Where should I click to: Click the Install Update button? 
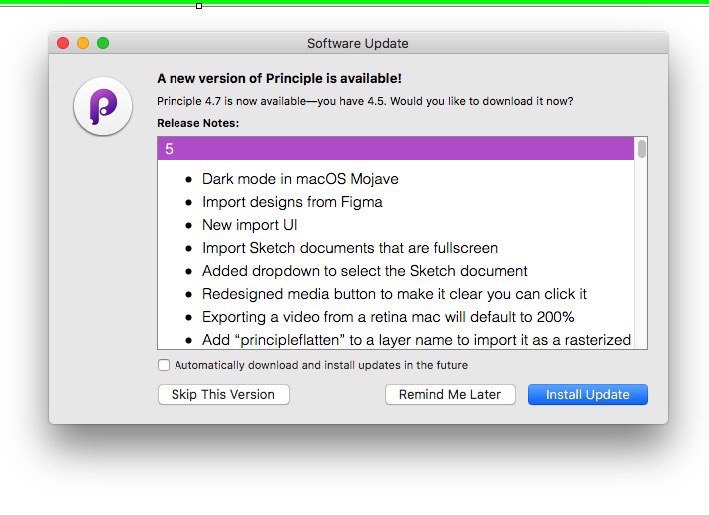click(x=587, y=394)
